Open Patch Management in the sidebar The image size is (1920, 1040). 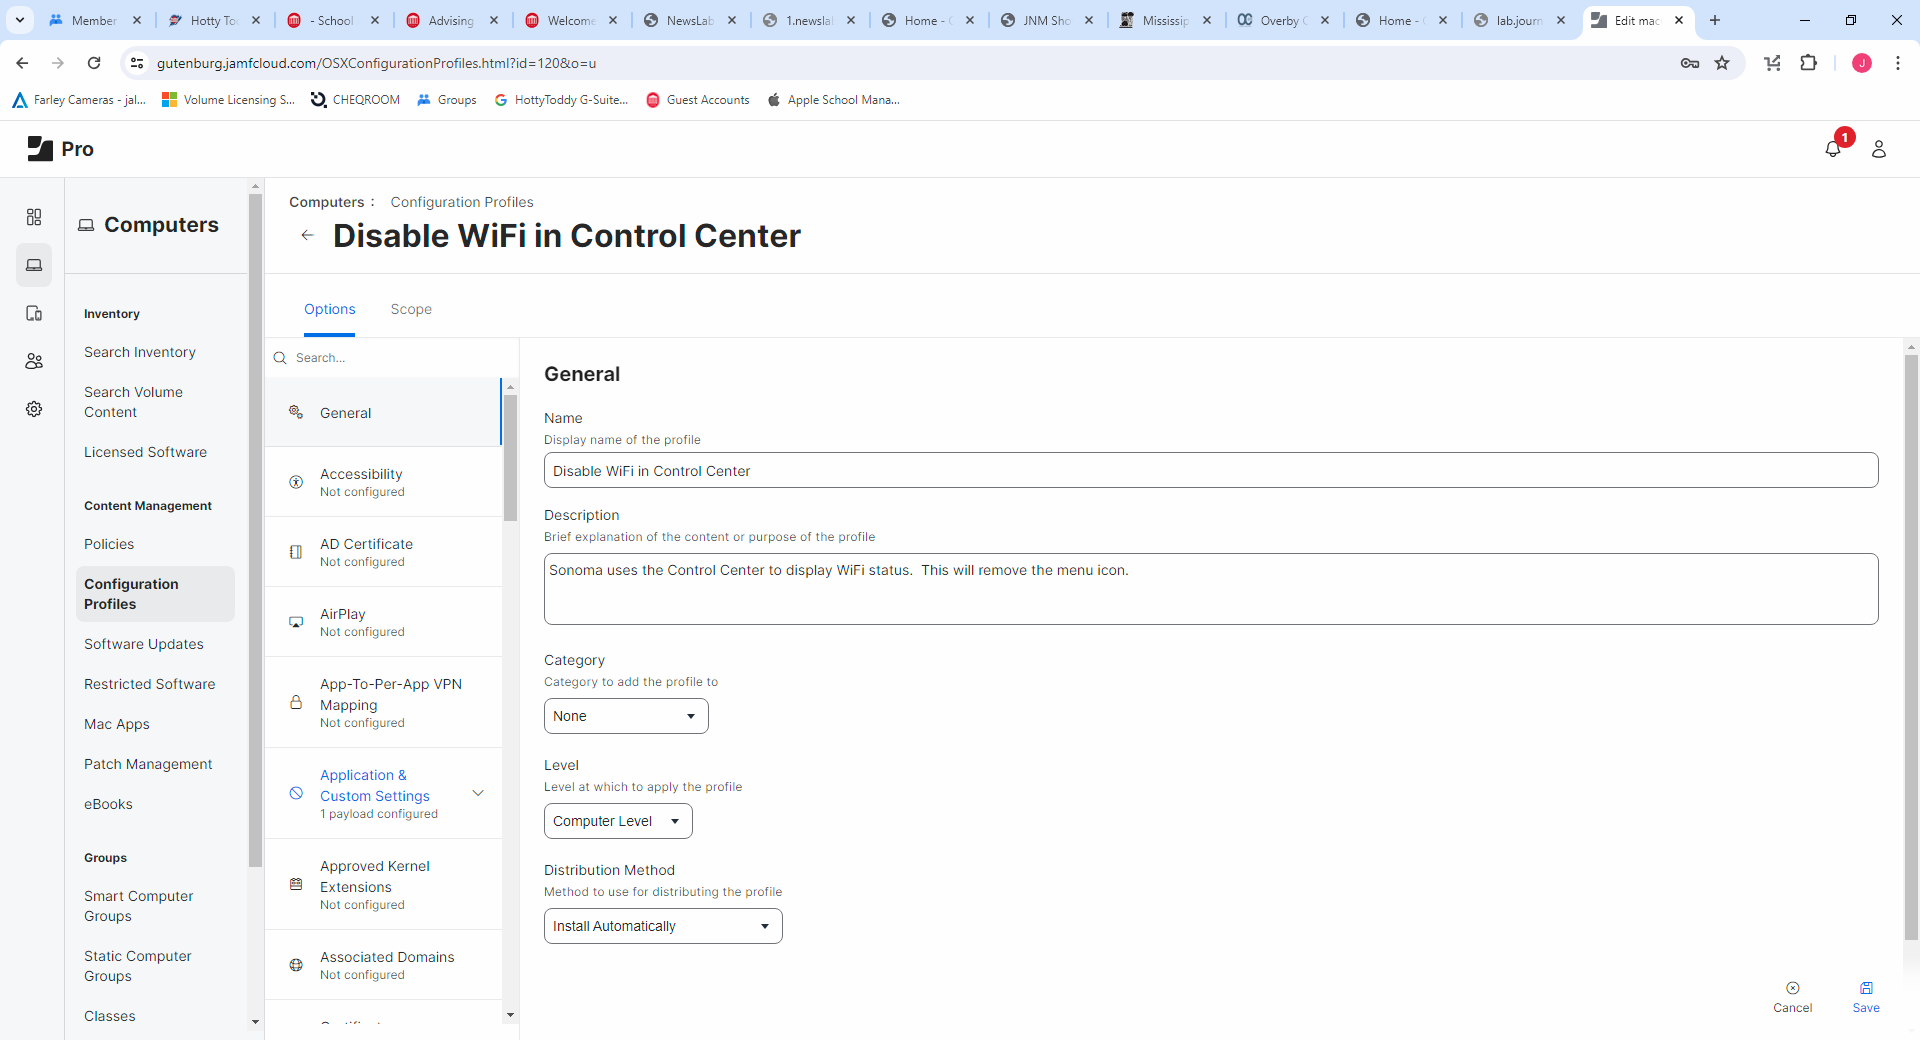coord(148,764)
